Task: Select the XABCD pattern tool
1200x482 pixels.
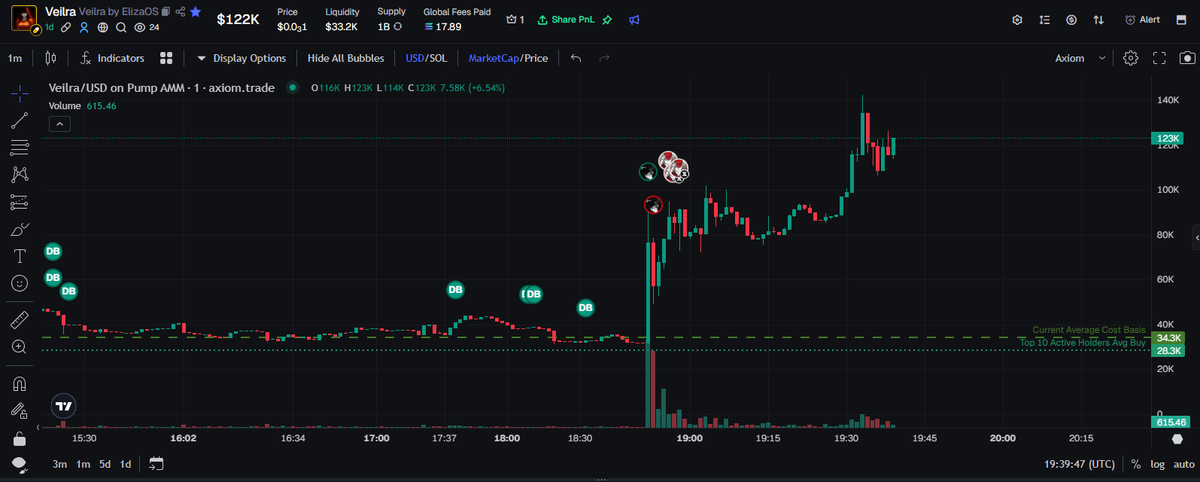Action: point(19,175)
